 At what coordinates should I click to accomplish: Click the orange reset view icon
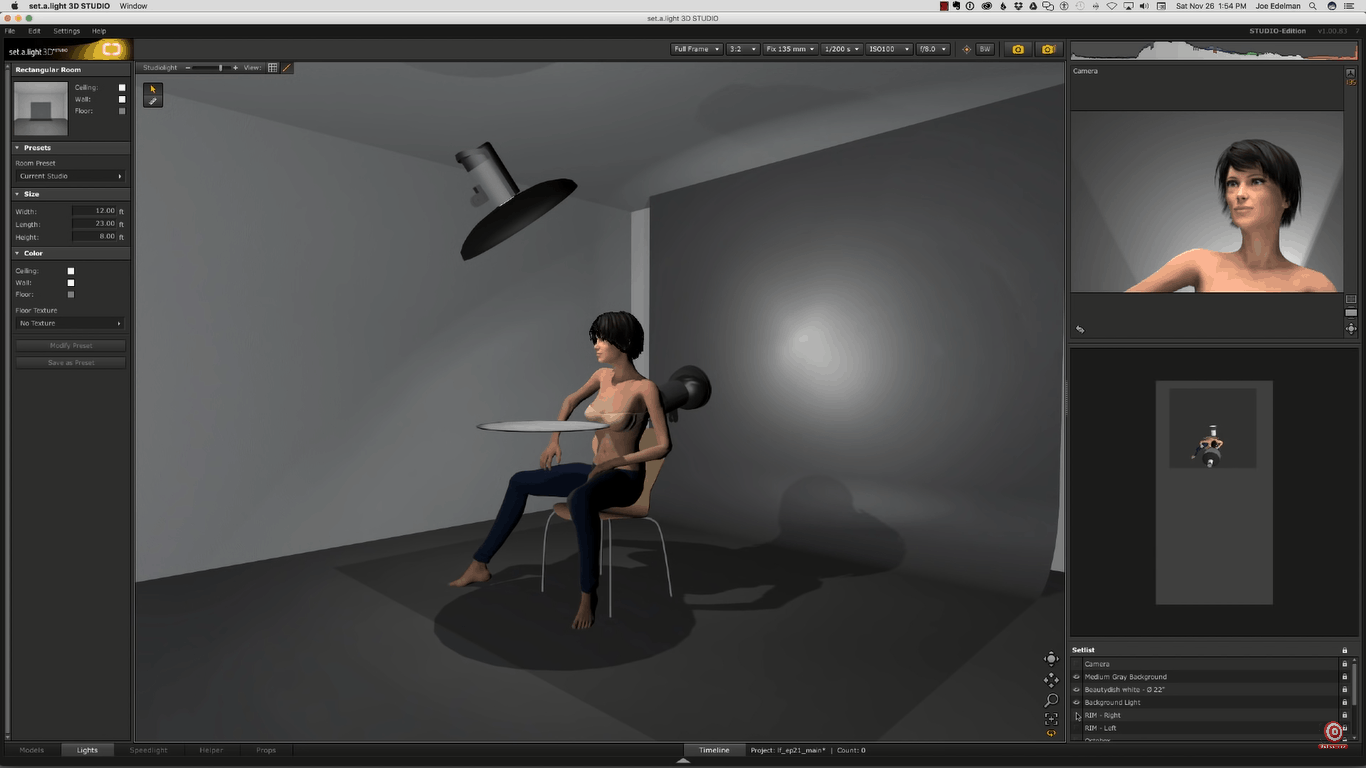(1051, 734)
